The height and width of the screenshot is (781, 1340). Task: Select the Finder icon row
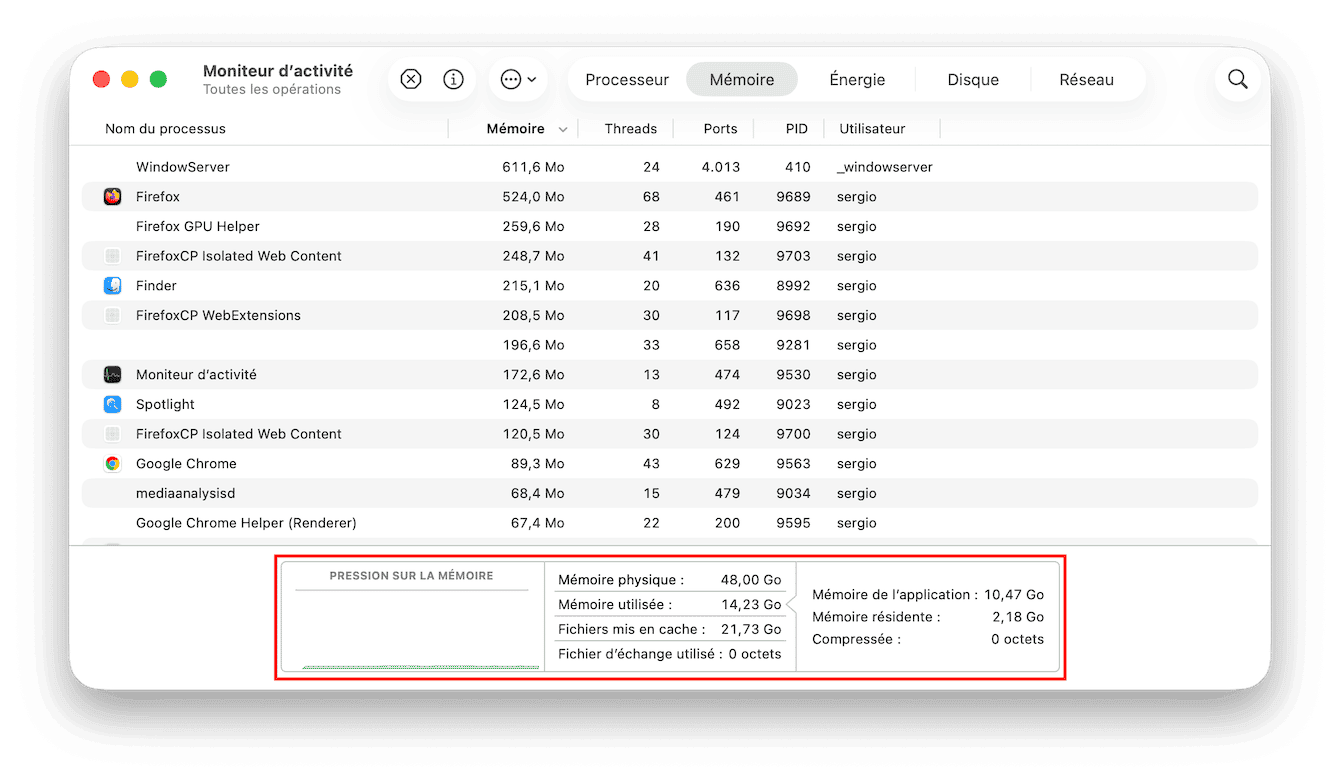coord(113,286)
